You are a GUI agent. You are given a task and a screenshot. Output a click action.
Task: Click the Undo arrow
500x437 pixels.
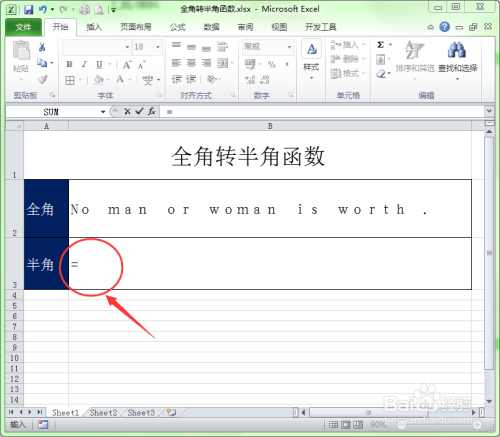click(43, 10)
